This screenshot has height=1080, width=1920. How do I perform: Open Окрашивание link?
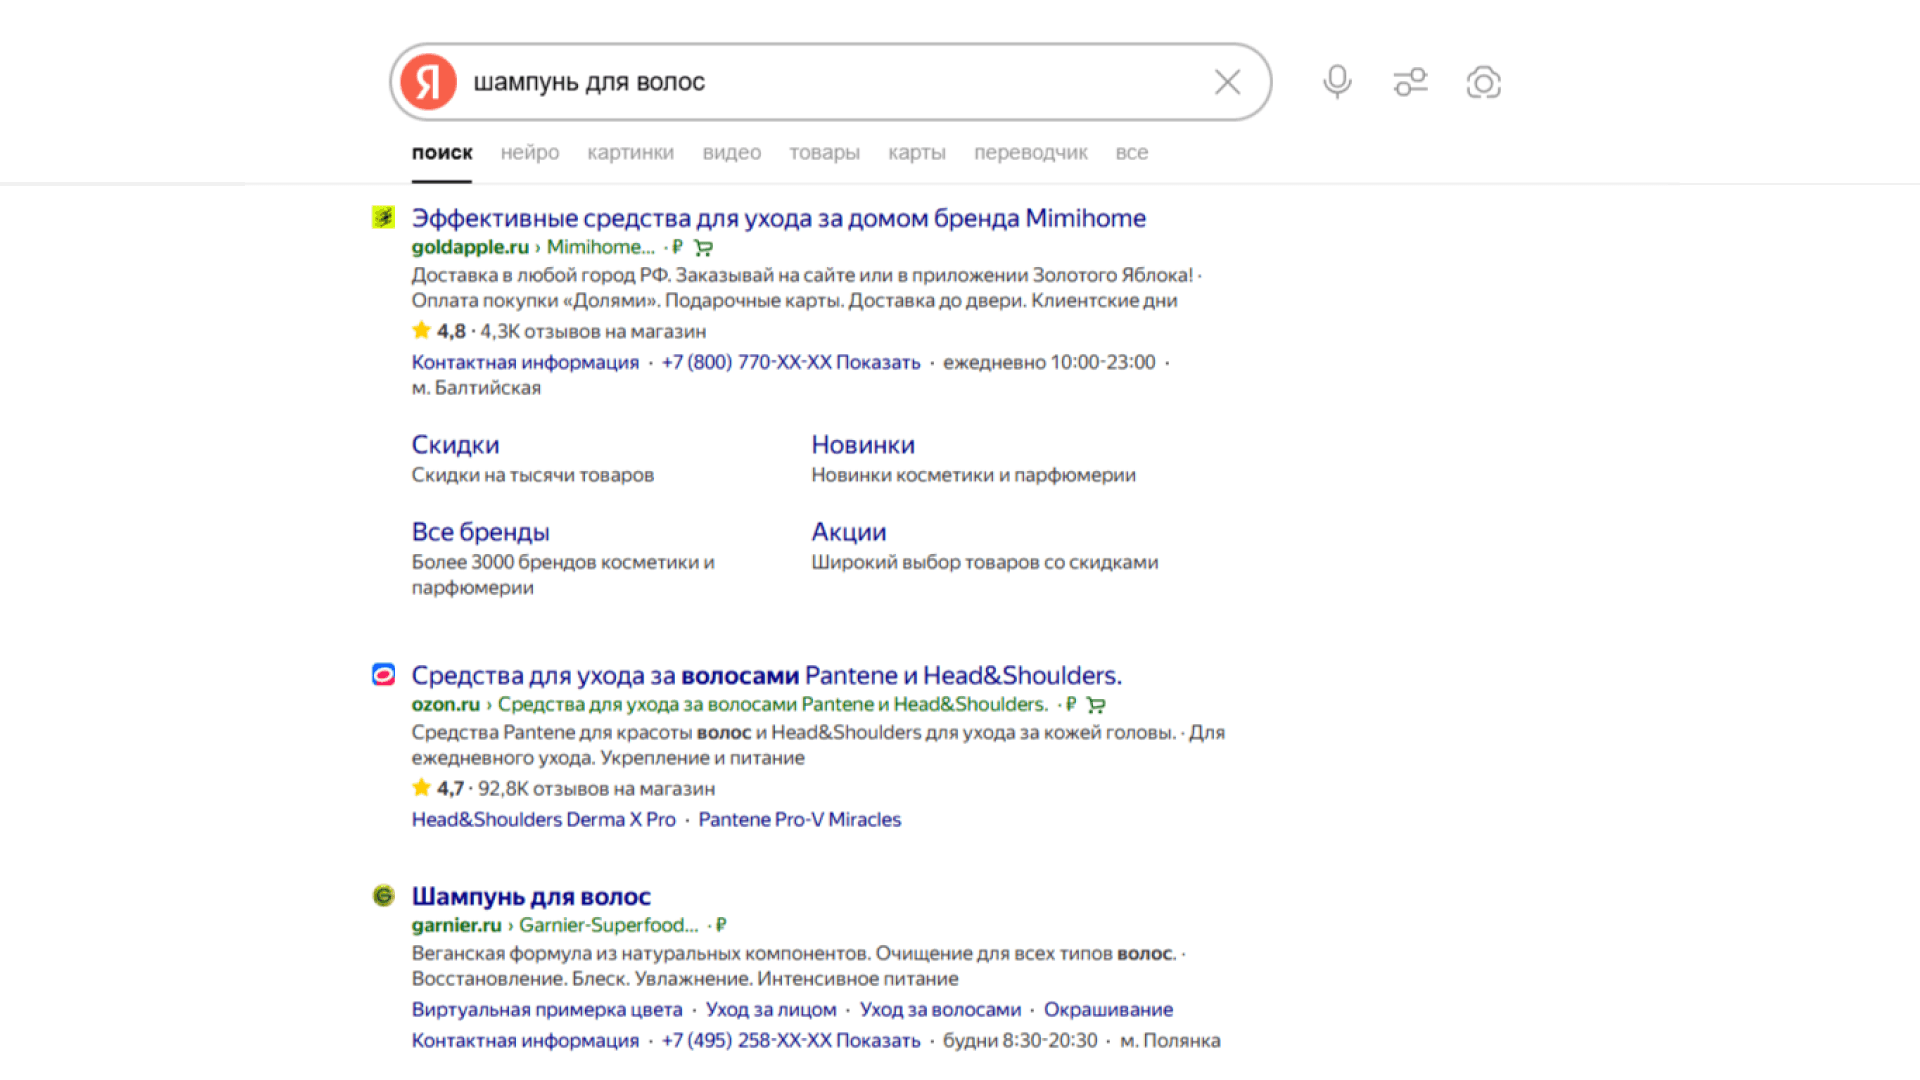(1108, 1009)
